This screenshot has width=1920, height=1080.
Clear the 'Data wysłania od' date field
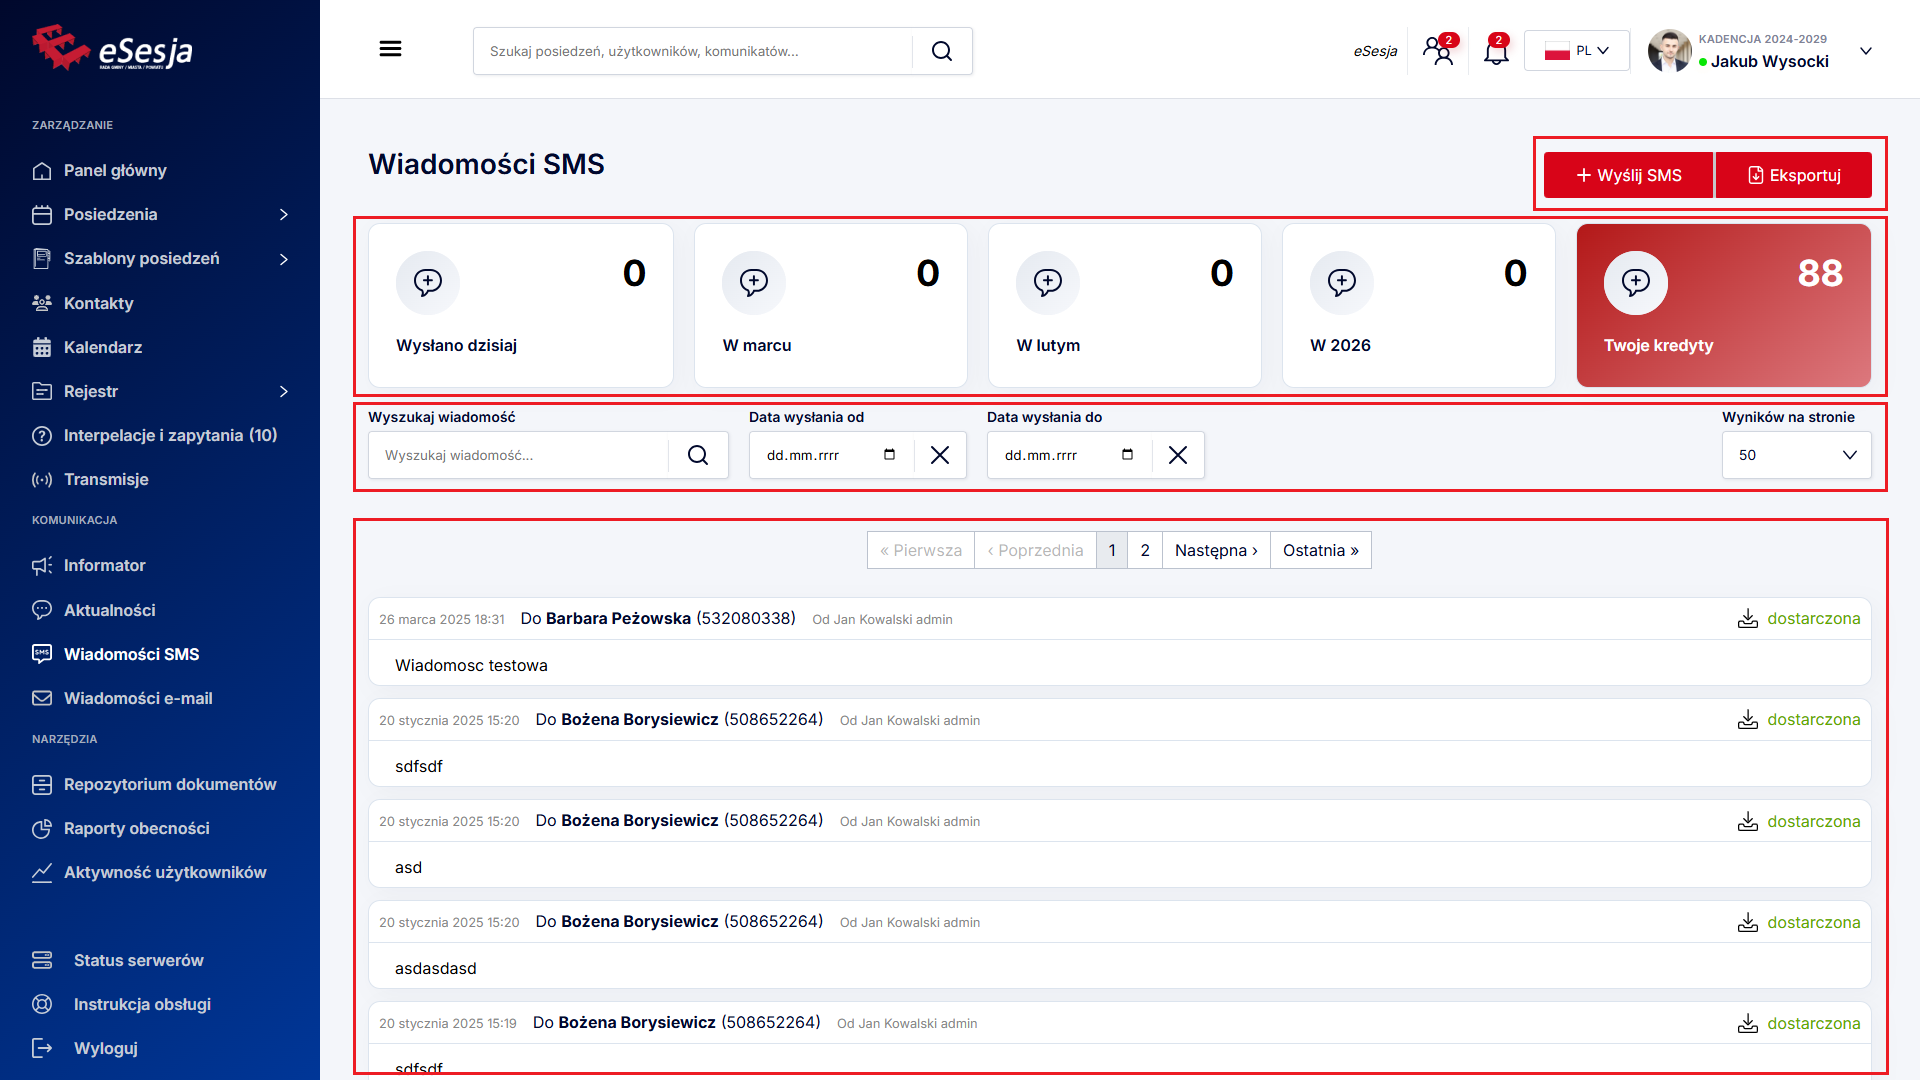939,455
